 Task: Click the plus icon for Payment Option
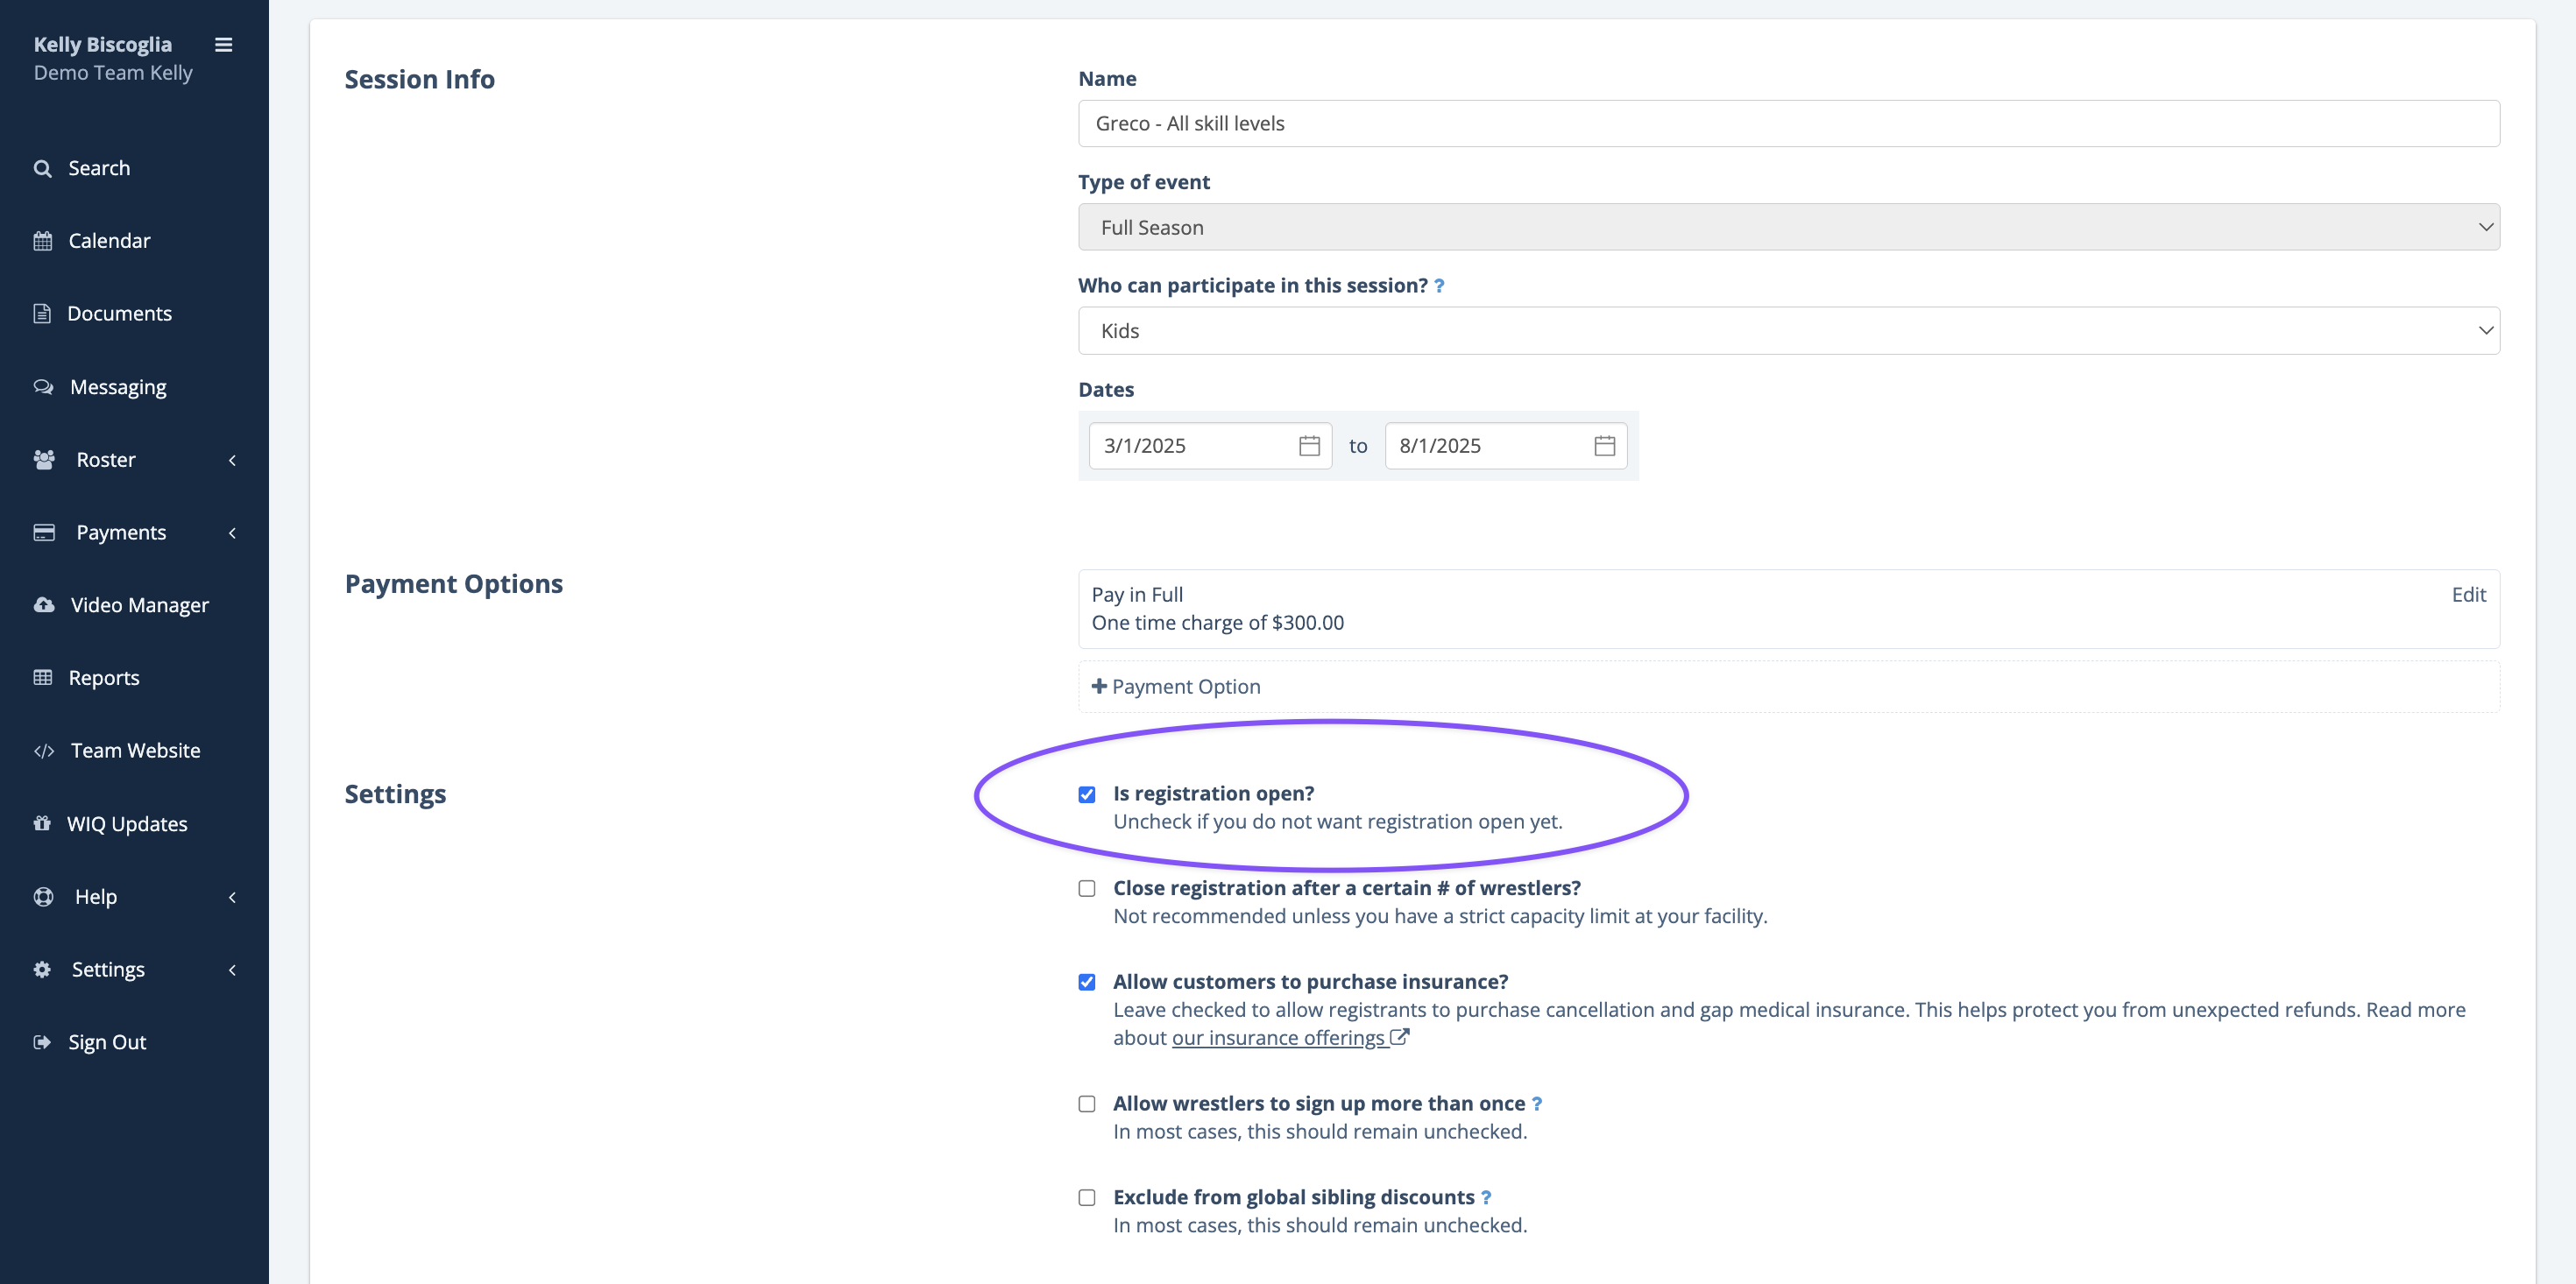tap(1099, 686)
